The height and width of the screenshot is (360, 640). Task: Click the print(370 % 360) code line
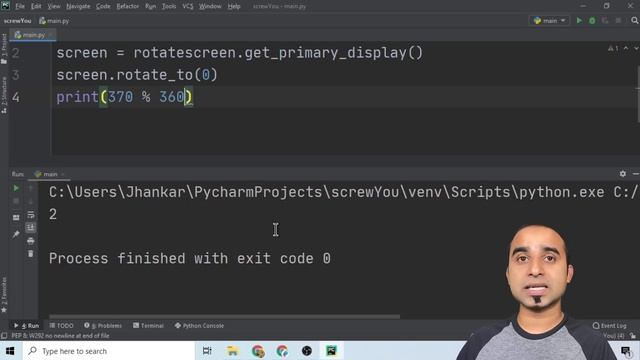pyautogui.click(x=124, y=97)
